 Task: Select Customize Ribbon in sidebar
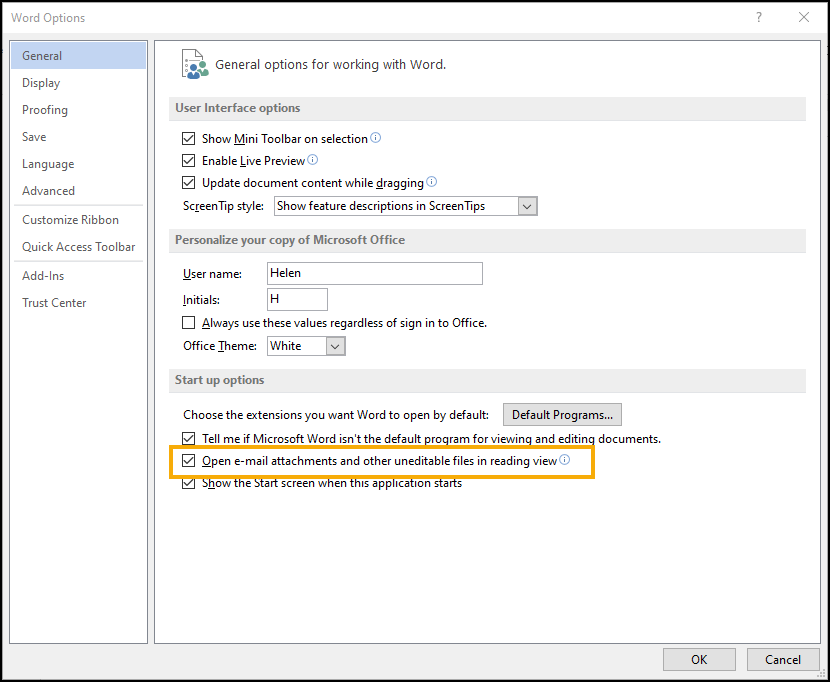(70, 220)
